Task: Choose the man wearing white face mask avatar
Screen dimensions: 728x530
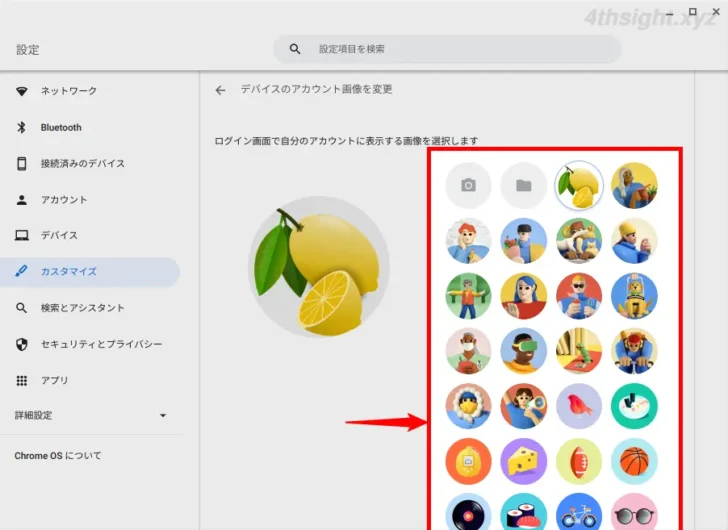Action: [468, 351]
